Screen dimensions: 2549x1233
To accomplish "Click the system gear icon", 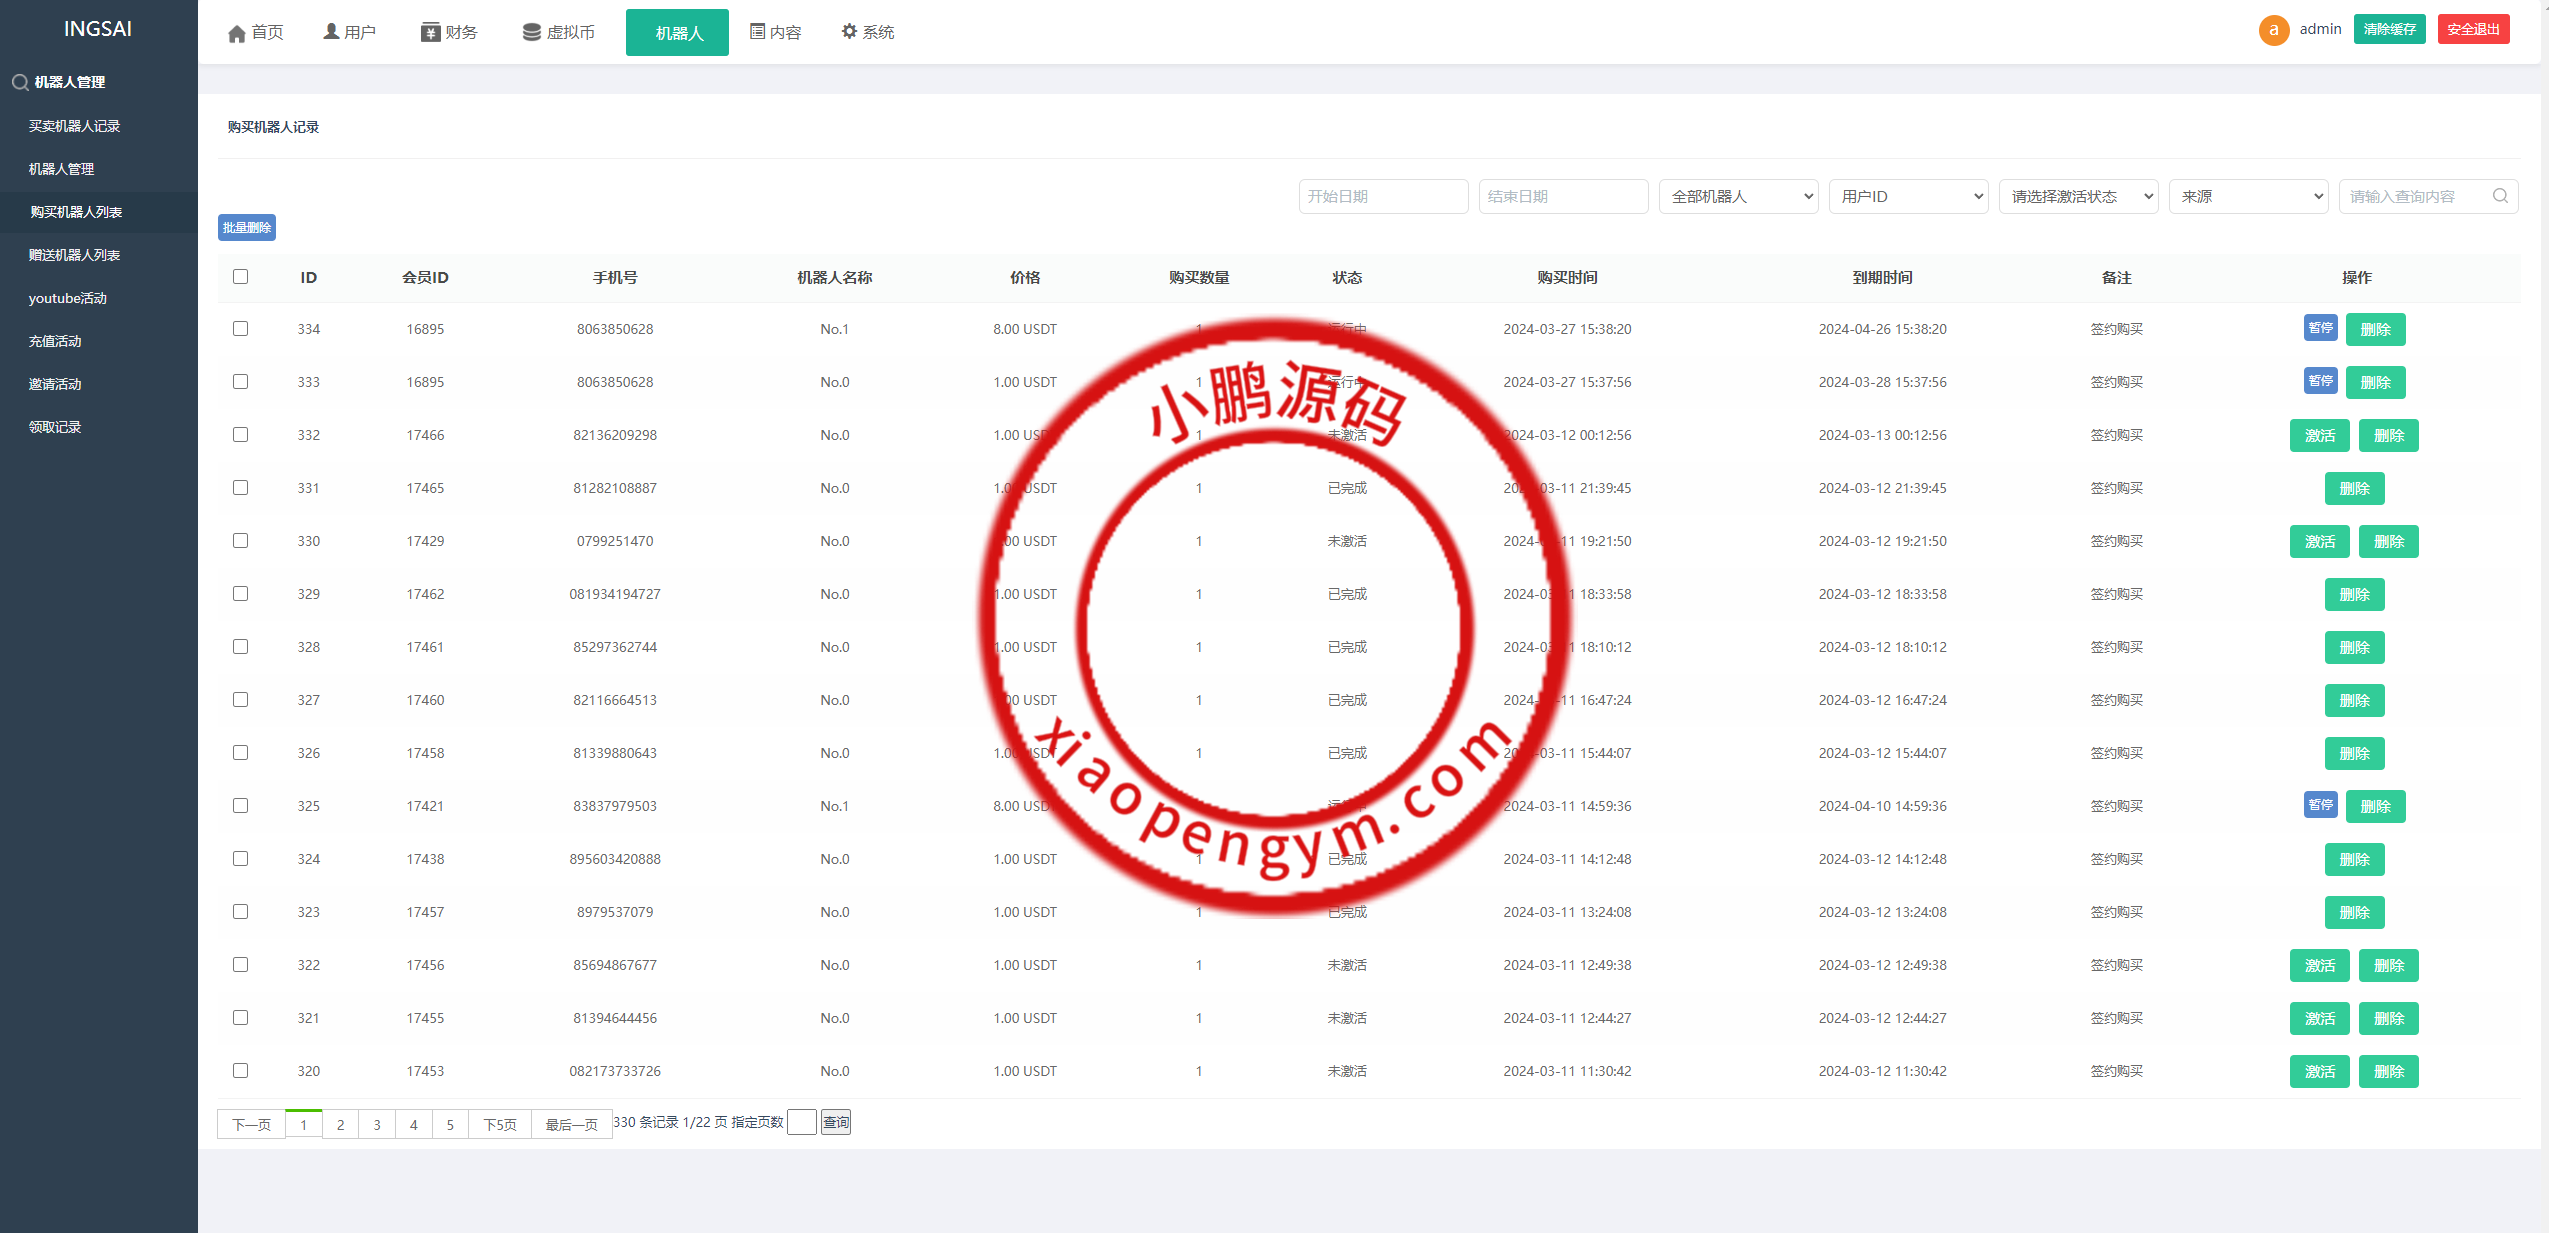I will click(849, 32).
